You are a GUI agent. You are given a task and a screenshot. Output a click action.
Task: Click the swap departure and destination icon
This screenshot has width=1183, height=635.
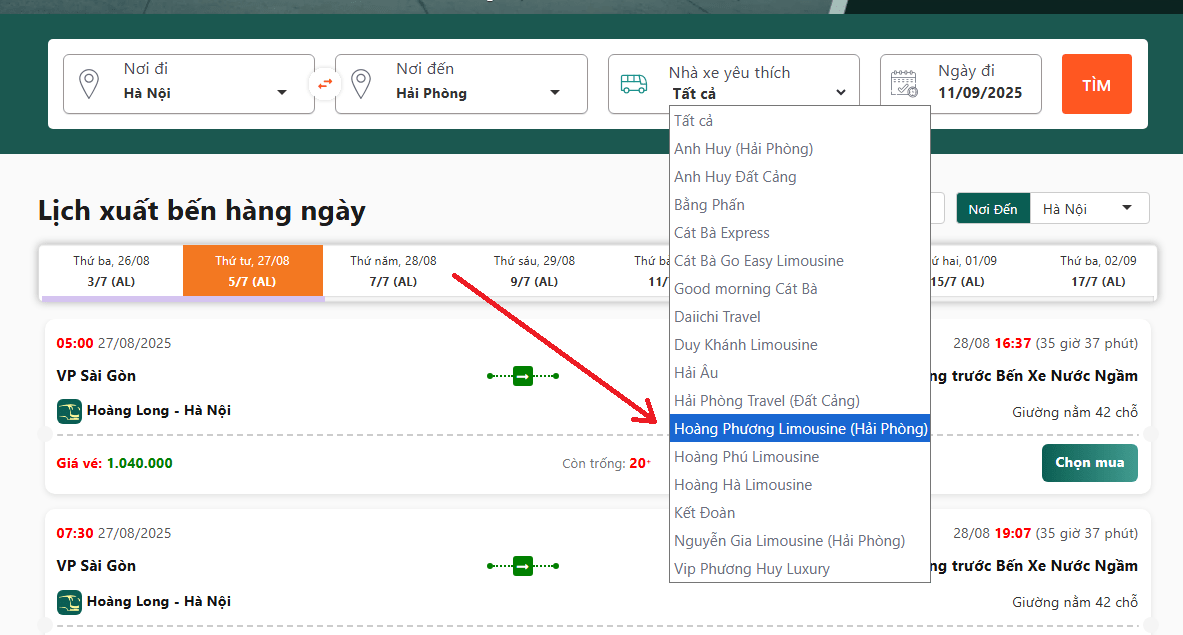pyautogui.click(x=324, y=84)
